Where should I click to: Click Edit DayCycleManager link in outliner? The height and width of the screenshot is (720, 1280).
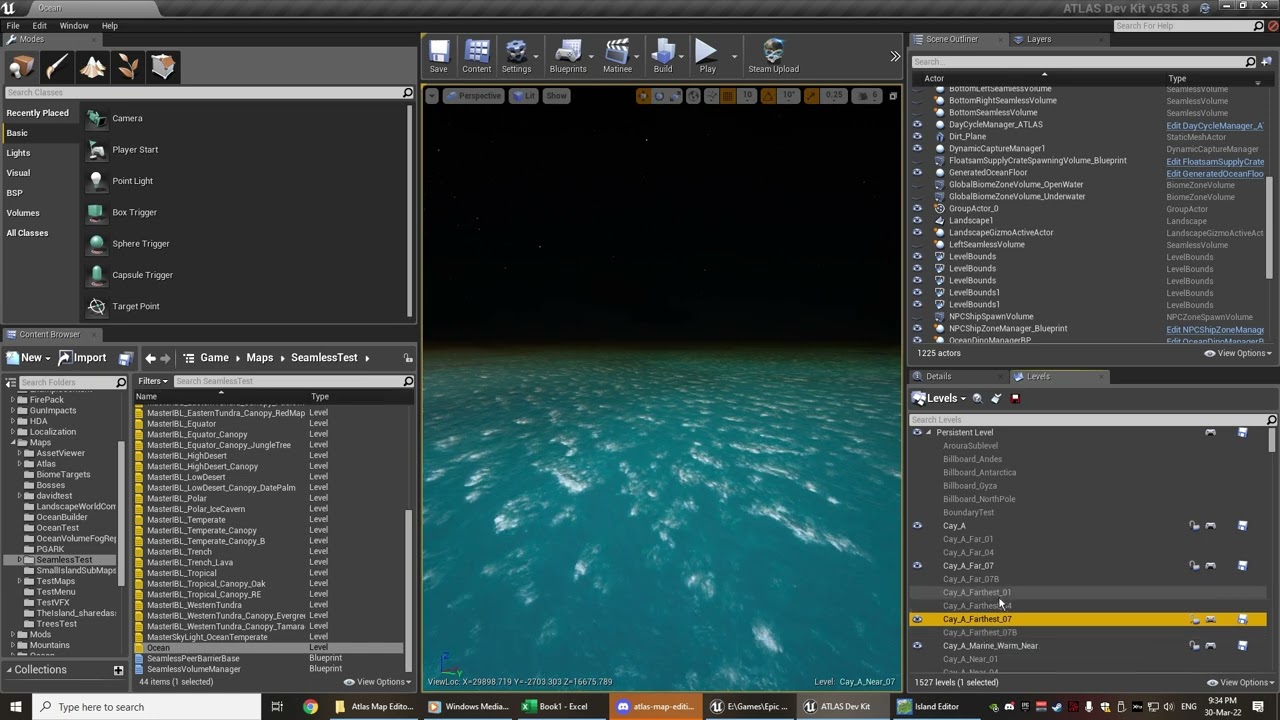[x=1215, y=125]
